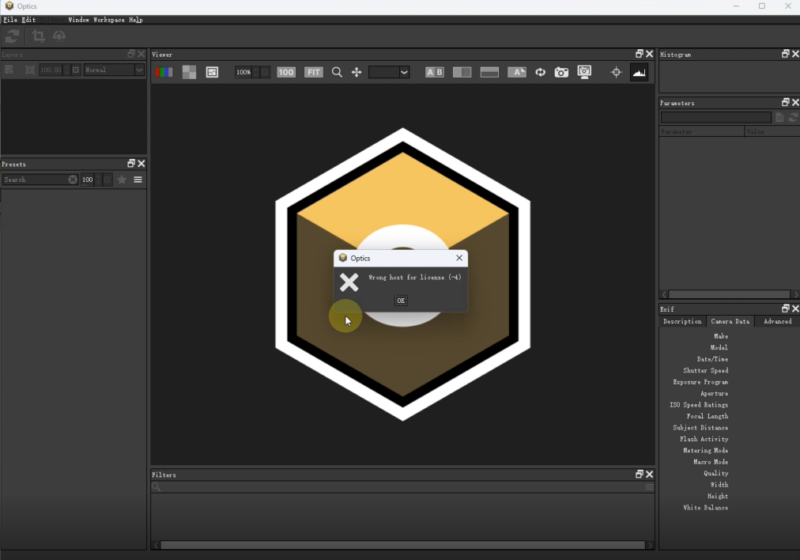The image size is (800, 560).
Task: Click the FIT zoom button
Action: (313, 72)
